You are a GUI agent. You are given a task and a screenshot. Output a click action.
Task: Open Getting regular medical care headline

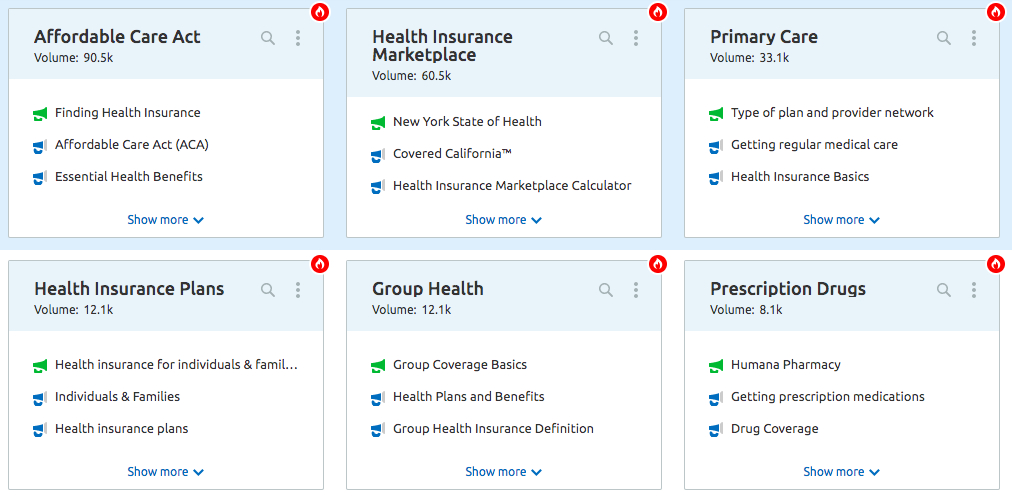pyautogui.click(x=814, y=145)
